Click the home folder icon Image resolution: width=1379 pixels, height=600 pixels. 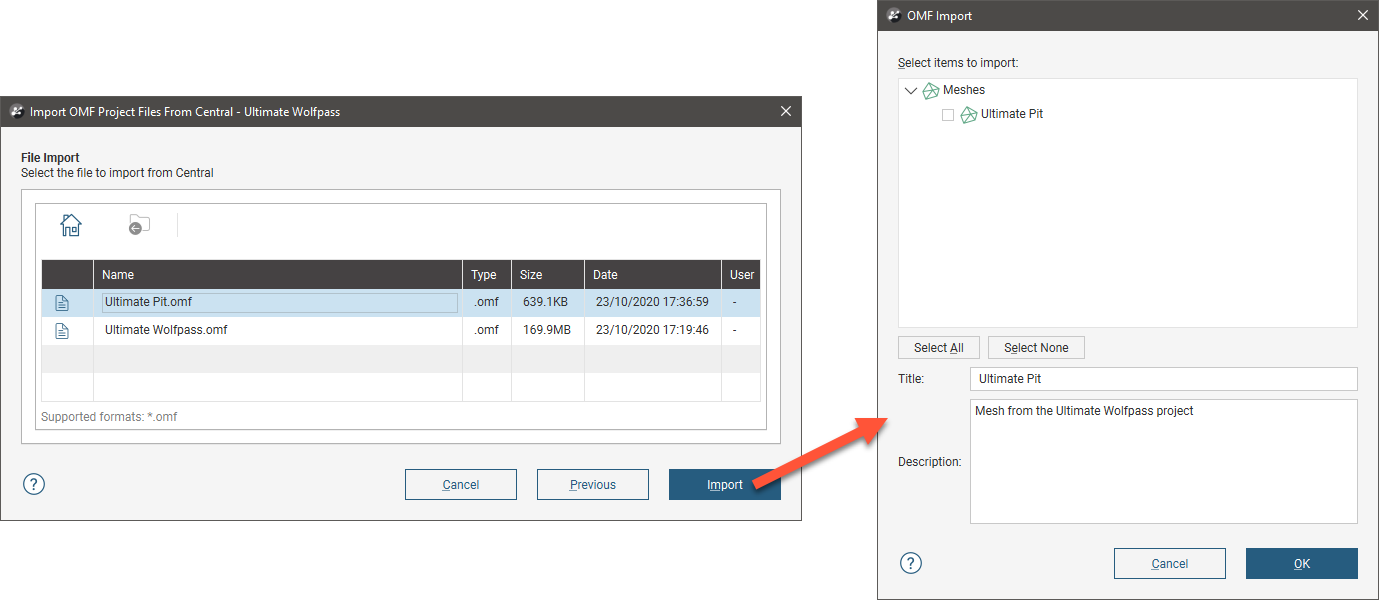(x=70, y=225)
